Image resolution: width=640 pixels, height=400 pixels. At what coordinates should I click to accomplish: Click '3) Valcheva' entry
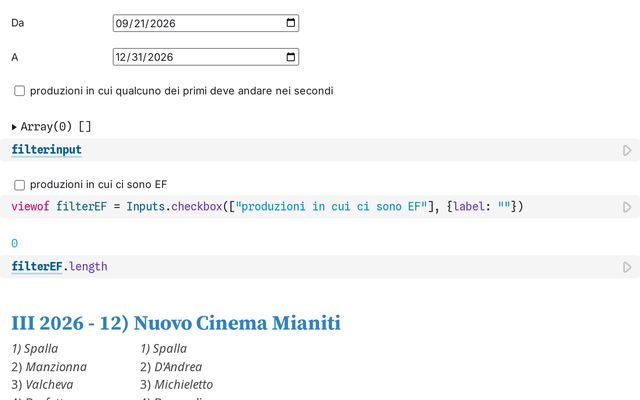pyautogui.click(x=42, y=384)
